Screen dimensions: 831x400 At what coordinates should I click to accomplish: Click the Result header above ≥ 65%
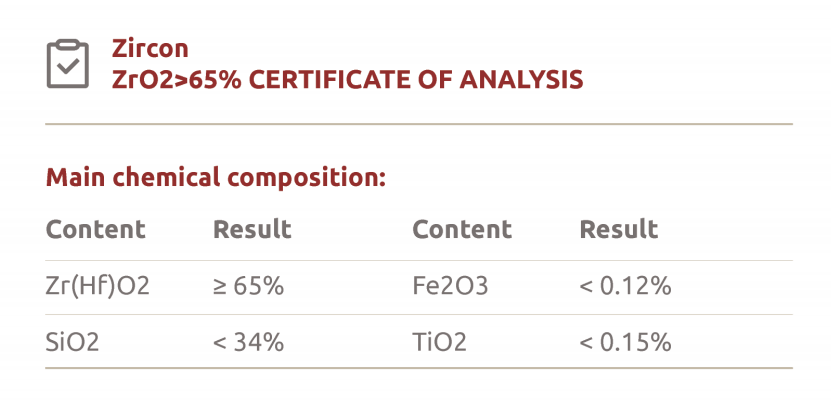point(252,228)
